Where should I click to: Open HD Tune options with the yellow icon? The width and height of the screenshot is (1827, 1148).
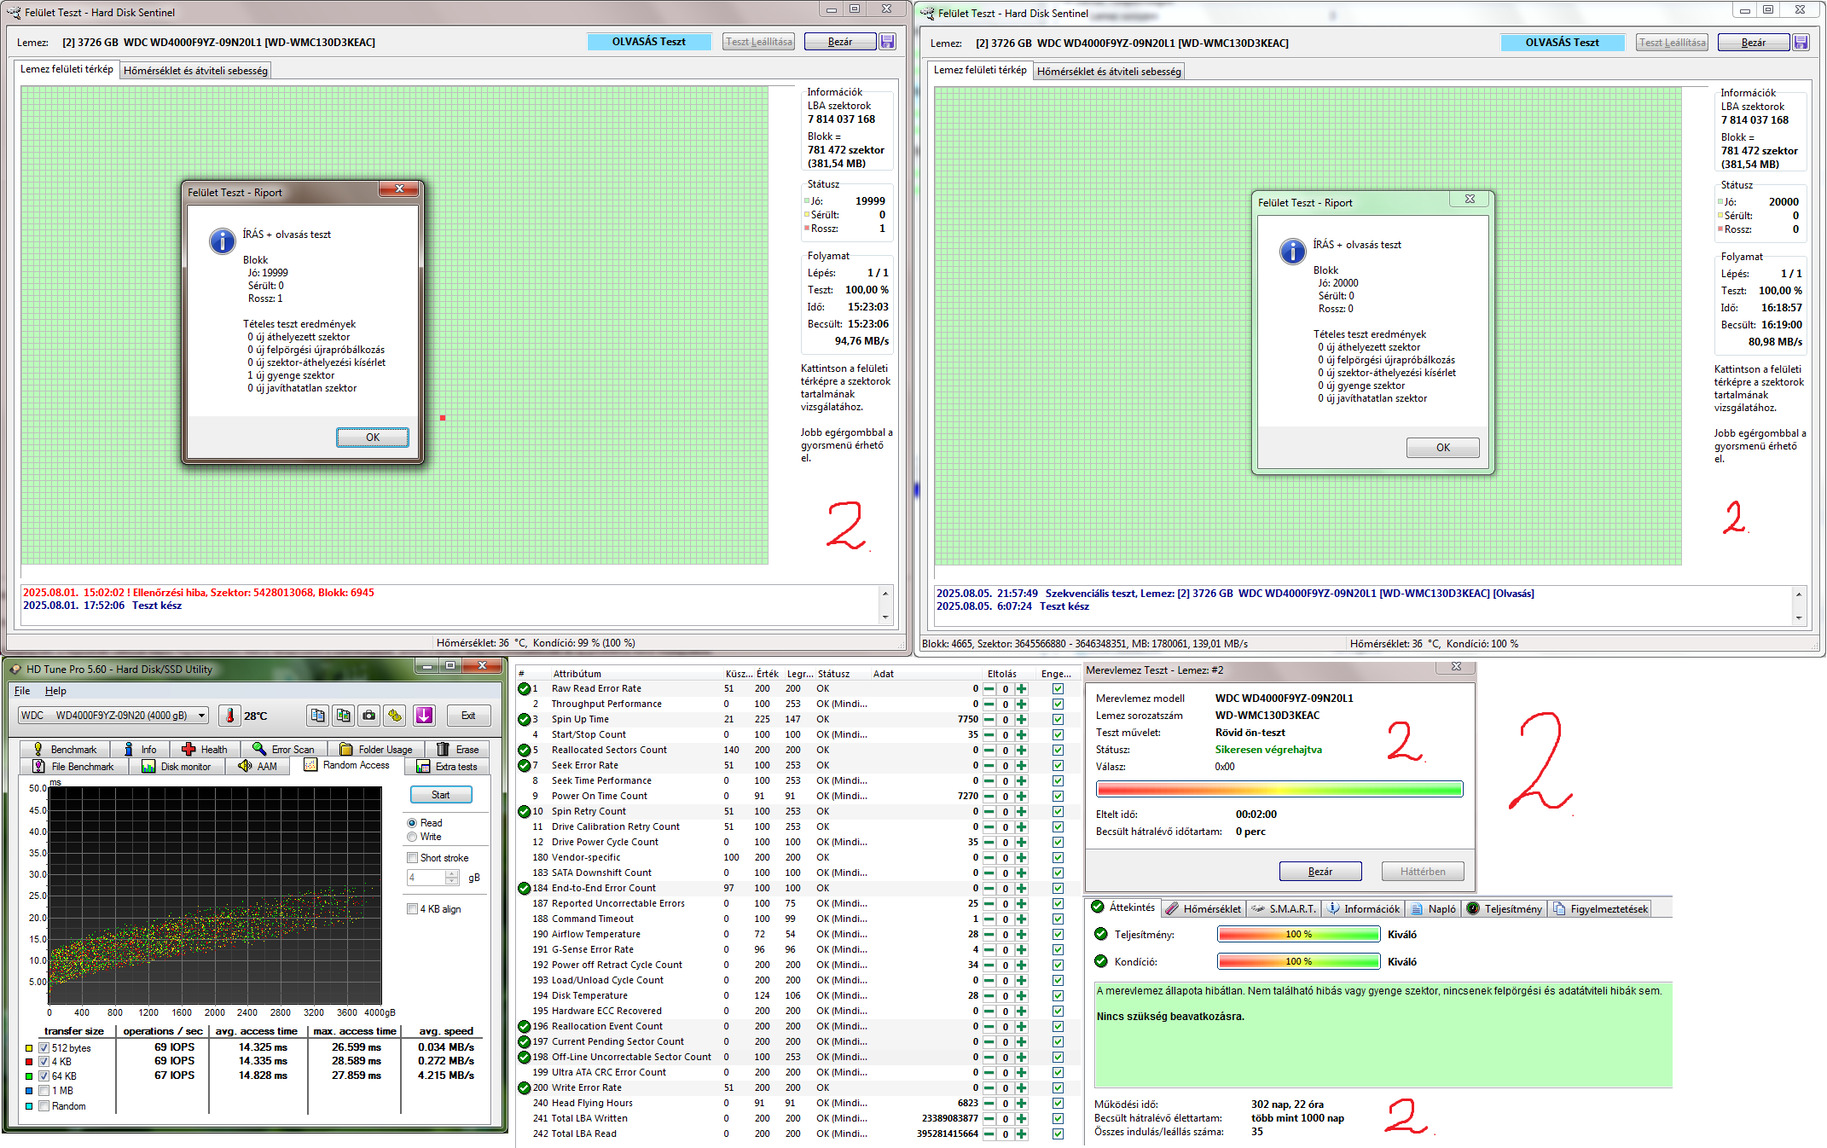tap(396, 715)
